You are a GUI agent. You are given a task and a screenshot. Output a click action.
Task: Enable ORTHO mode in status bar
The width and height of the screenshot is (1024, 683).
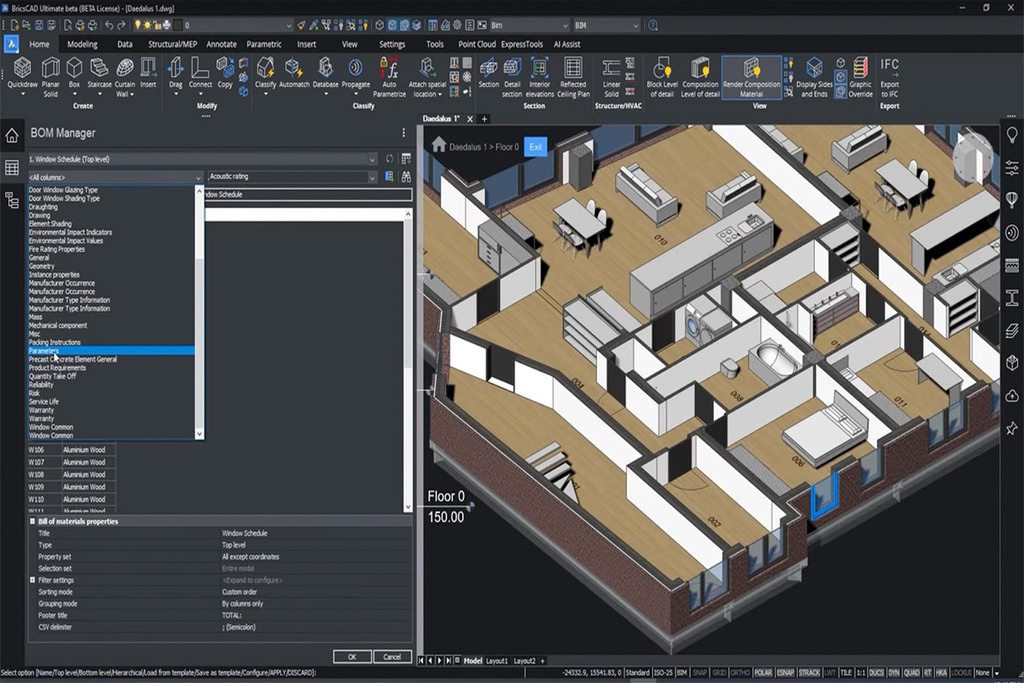tap(741, 673)
